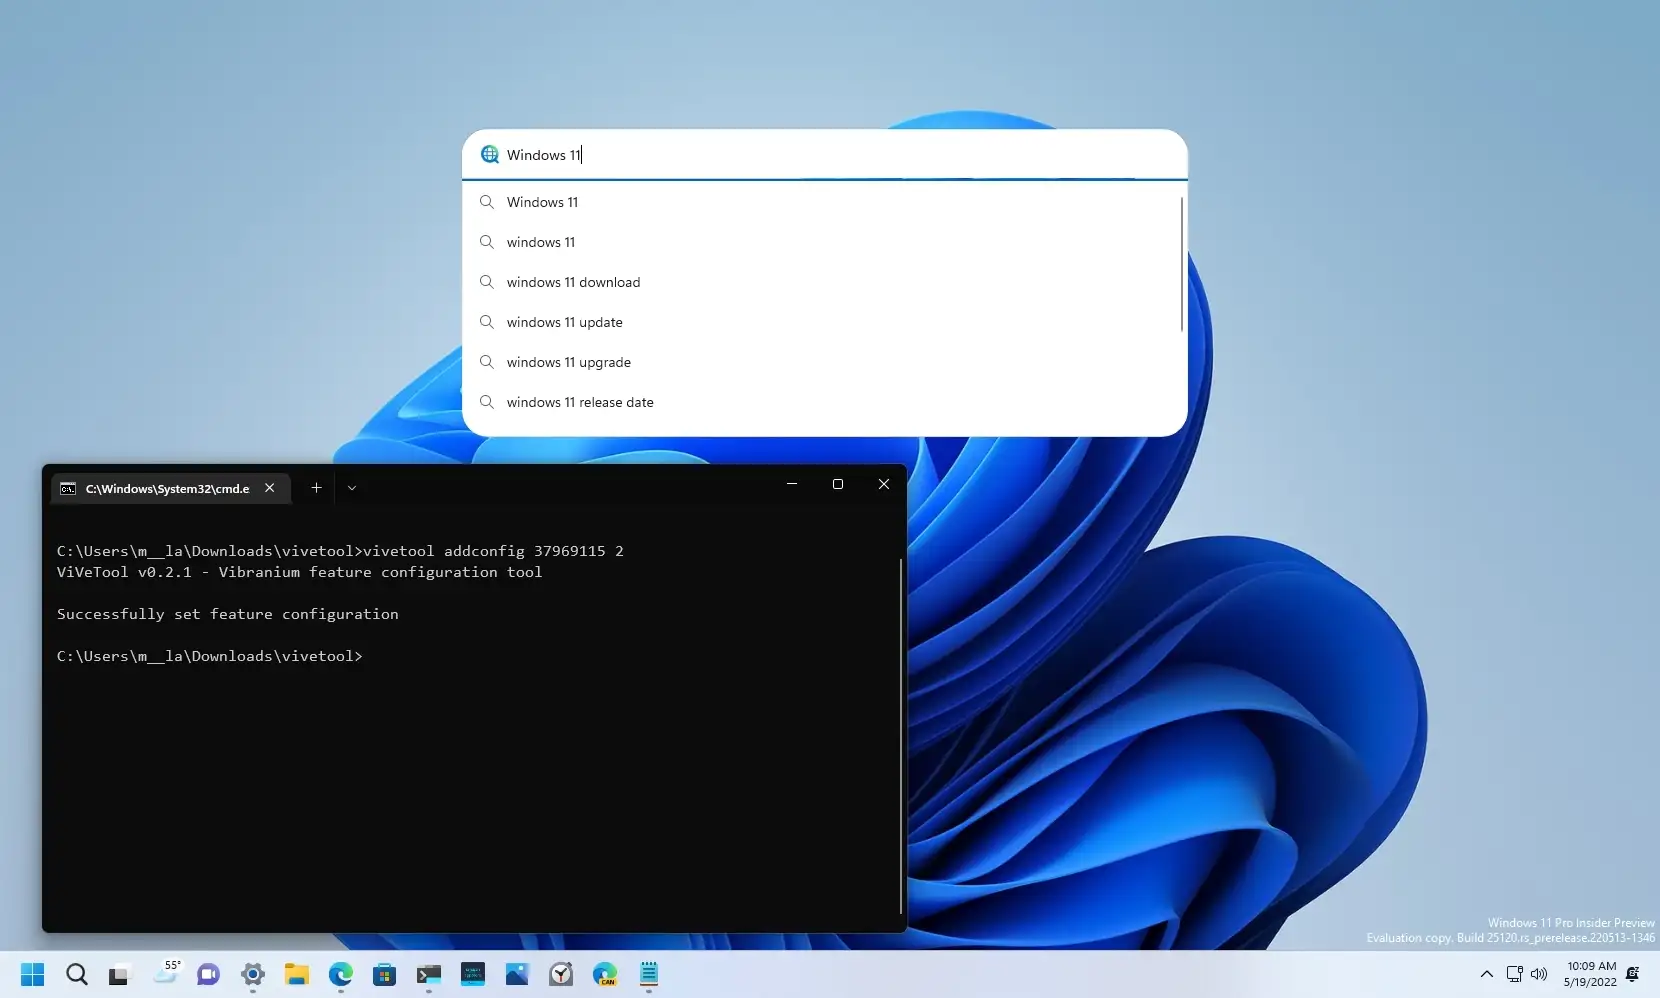This screenshot has width=1660, height=998.
Task: Open the Terminal profiles dropdown arrow
Action: pos(352,488)
